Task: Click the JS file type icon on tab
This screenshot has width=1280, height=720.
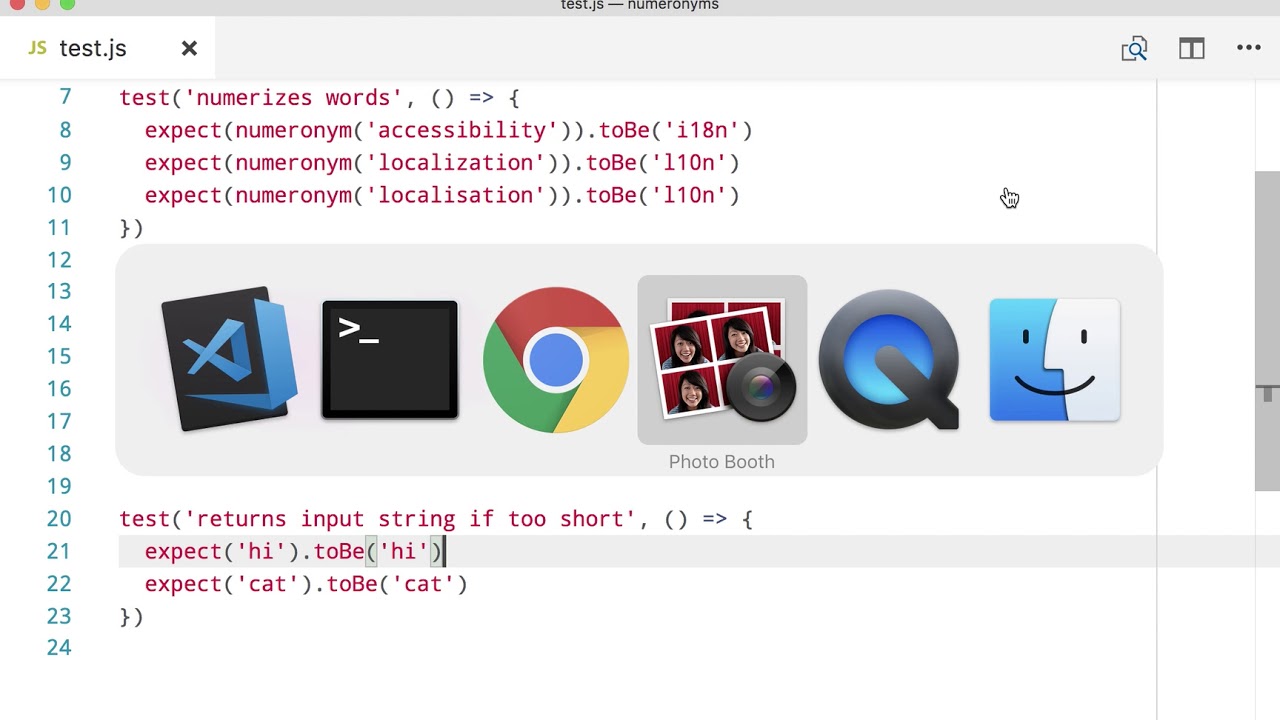Action: (x=37, y=48)
